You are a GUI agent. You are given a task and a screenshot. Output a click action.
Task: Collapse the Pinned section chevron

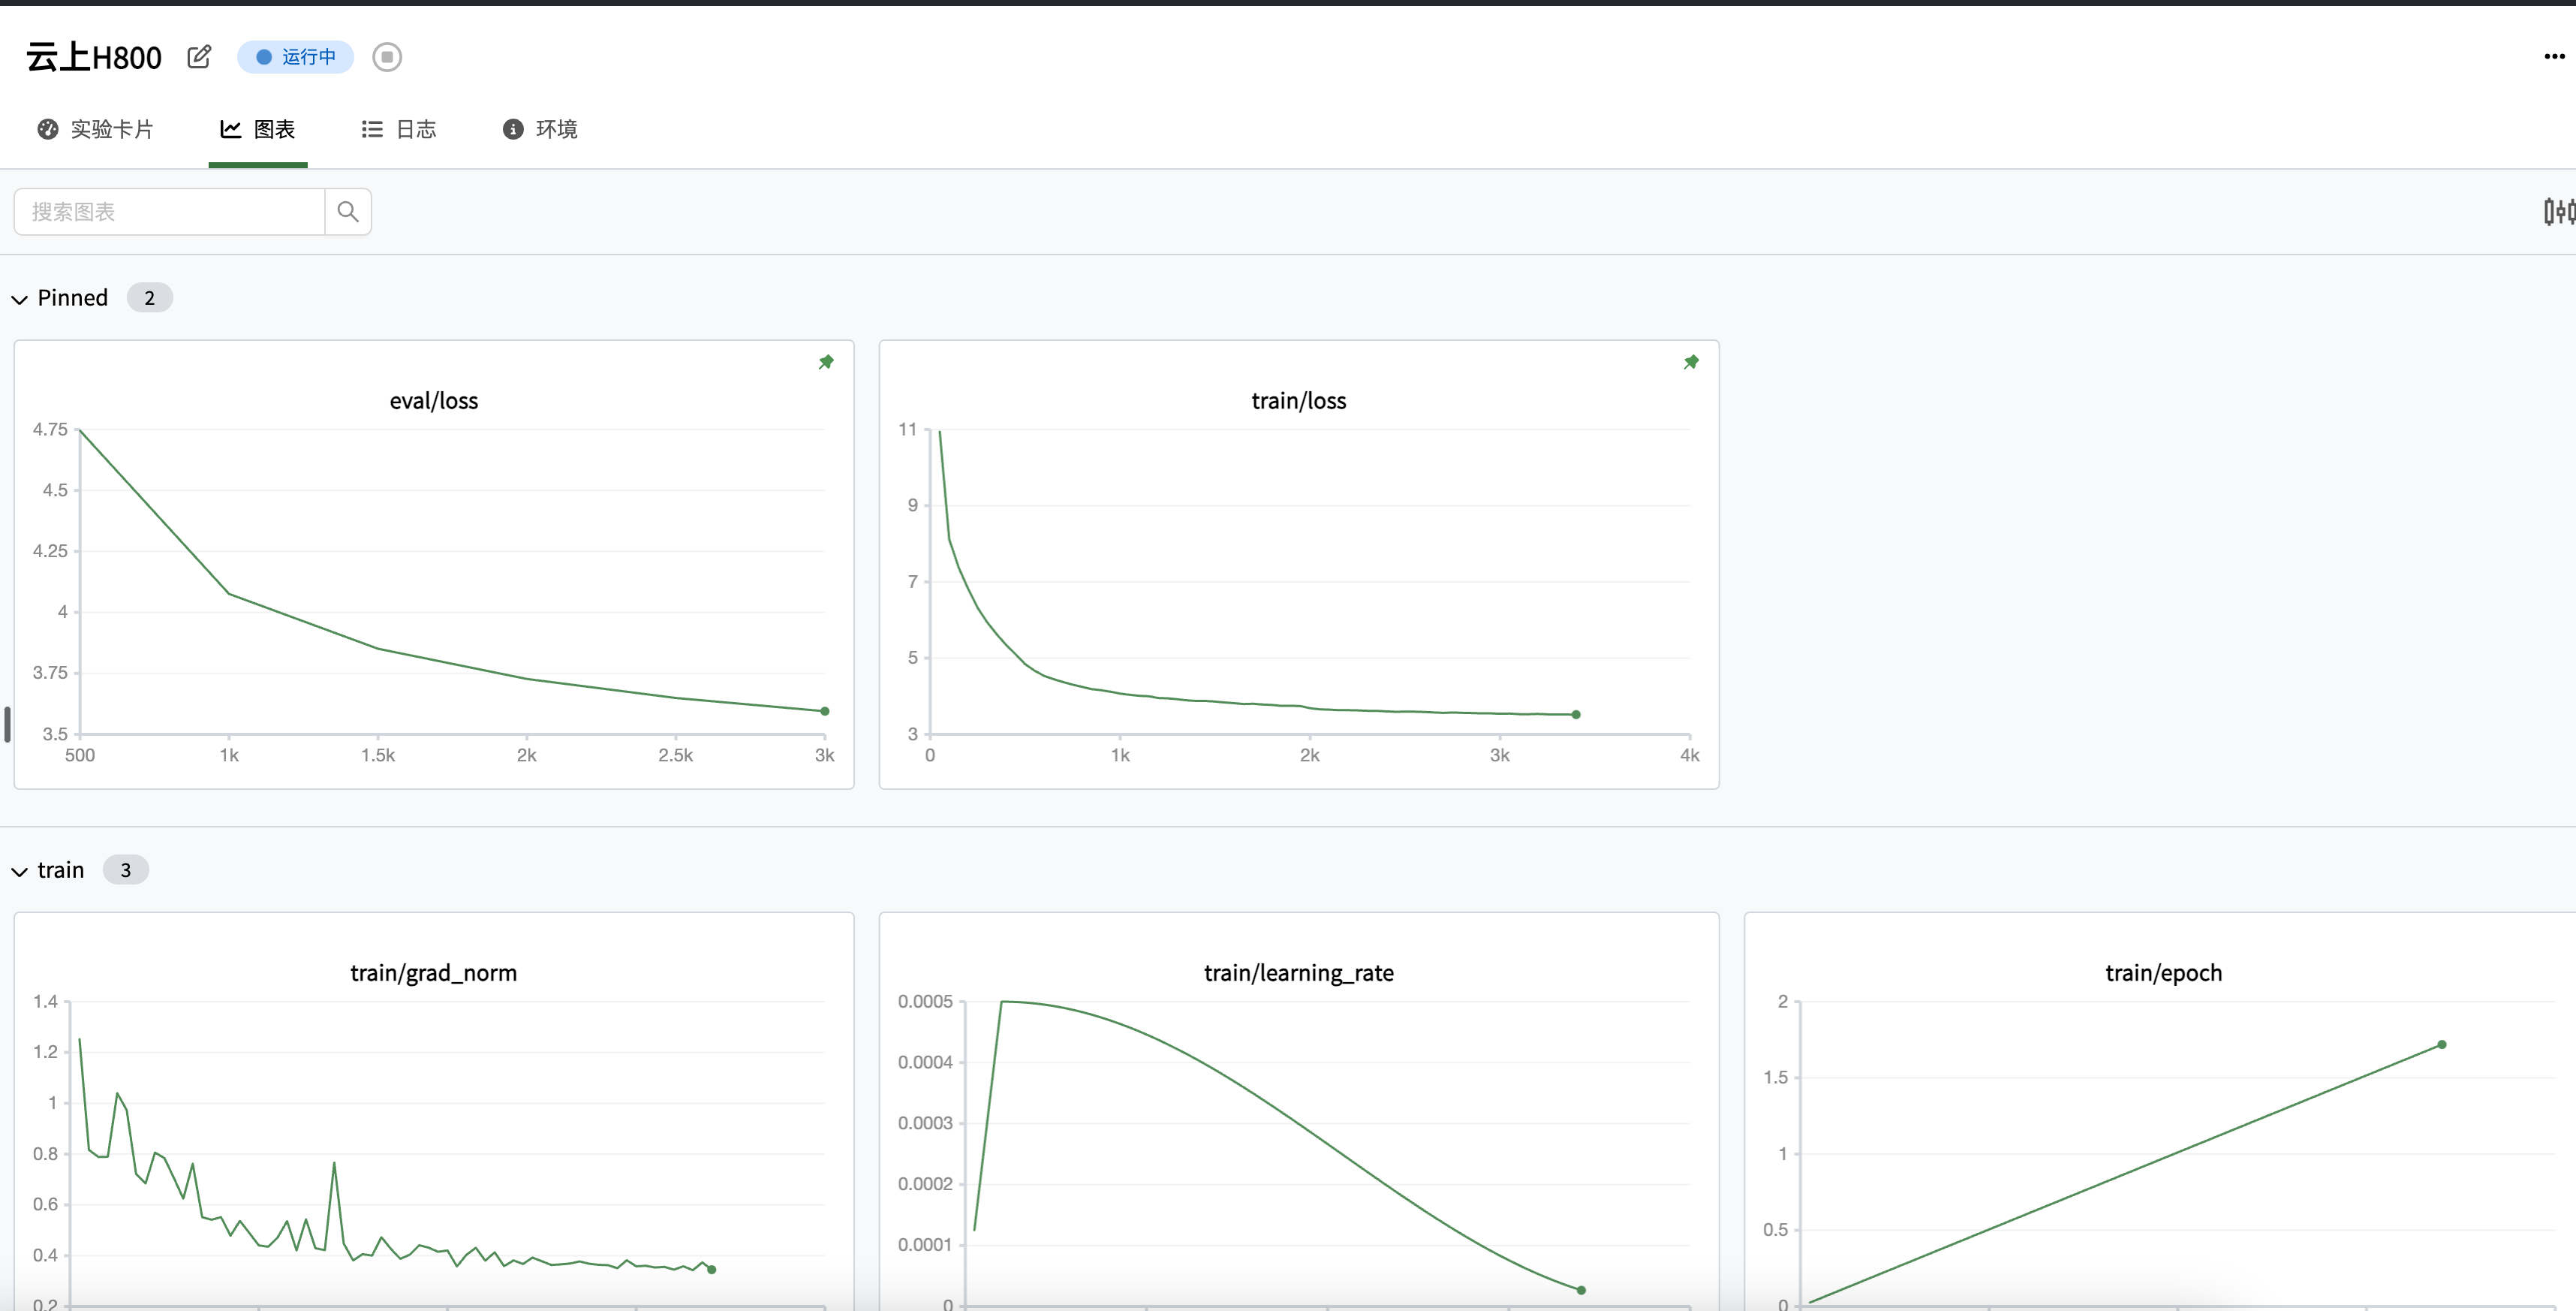(x=19, y=299)
